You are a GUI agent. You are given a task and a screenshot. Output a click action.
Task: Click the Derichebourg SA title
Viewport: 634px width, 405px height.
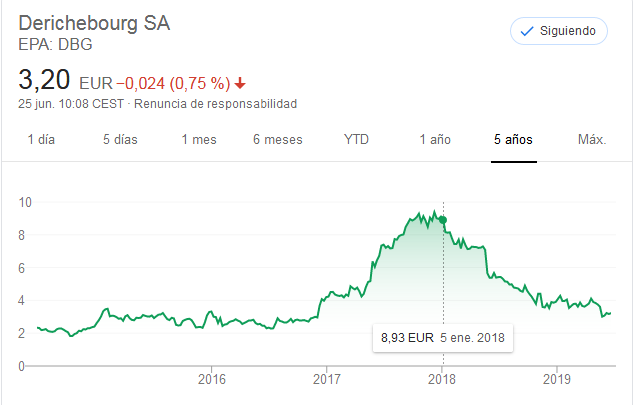tap(95, 24)
